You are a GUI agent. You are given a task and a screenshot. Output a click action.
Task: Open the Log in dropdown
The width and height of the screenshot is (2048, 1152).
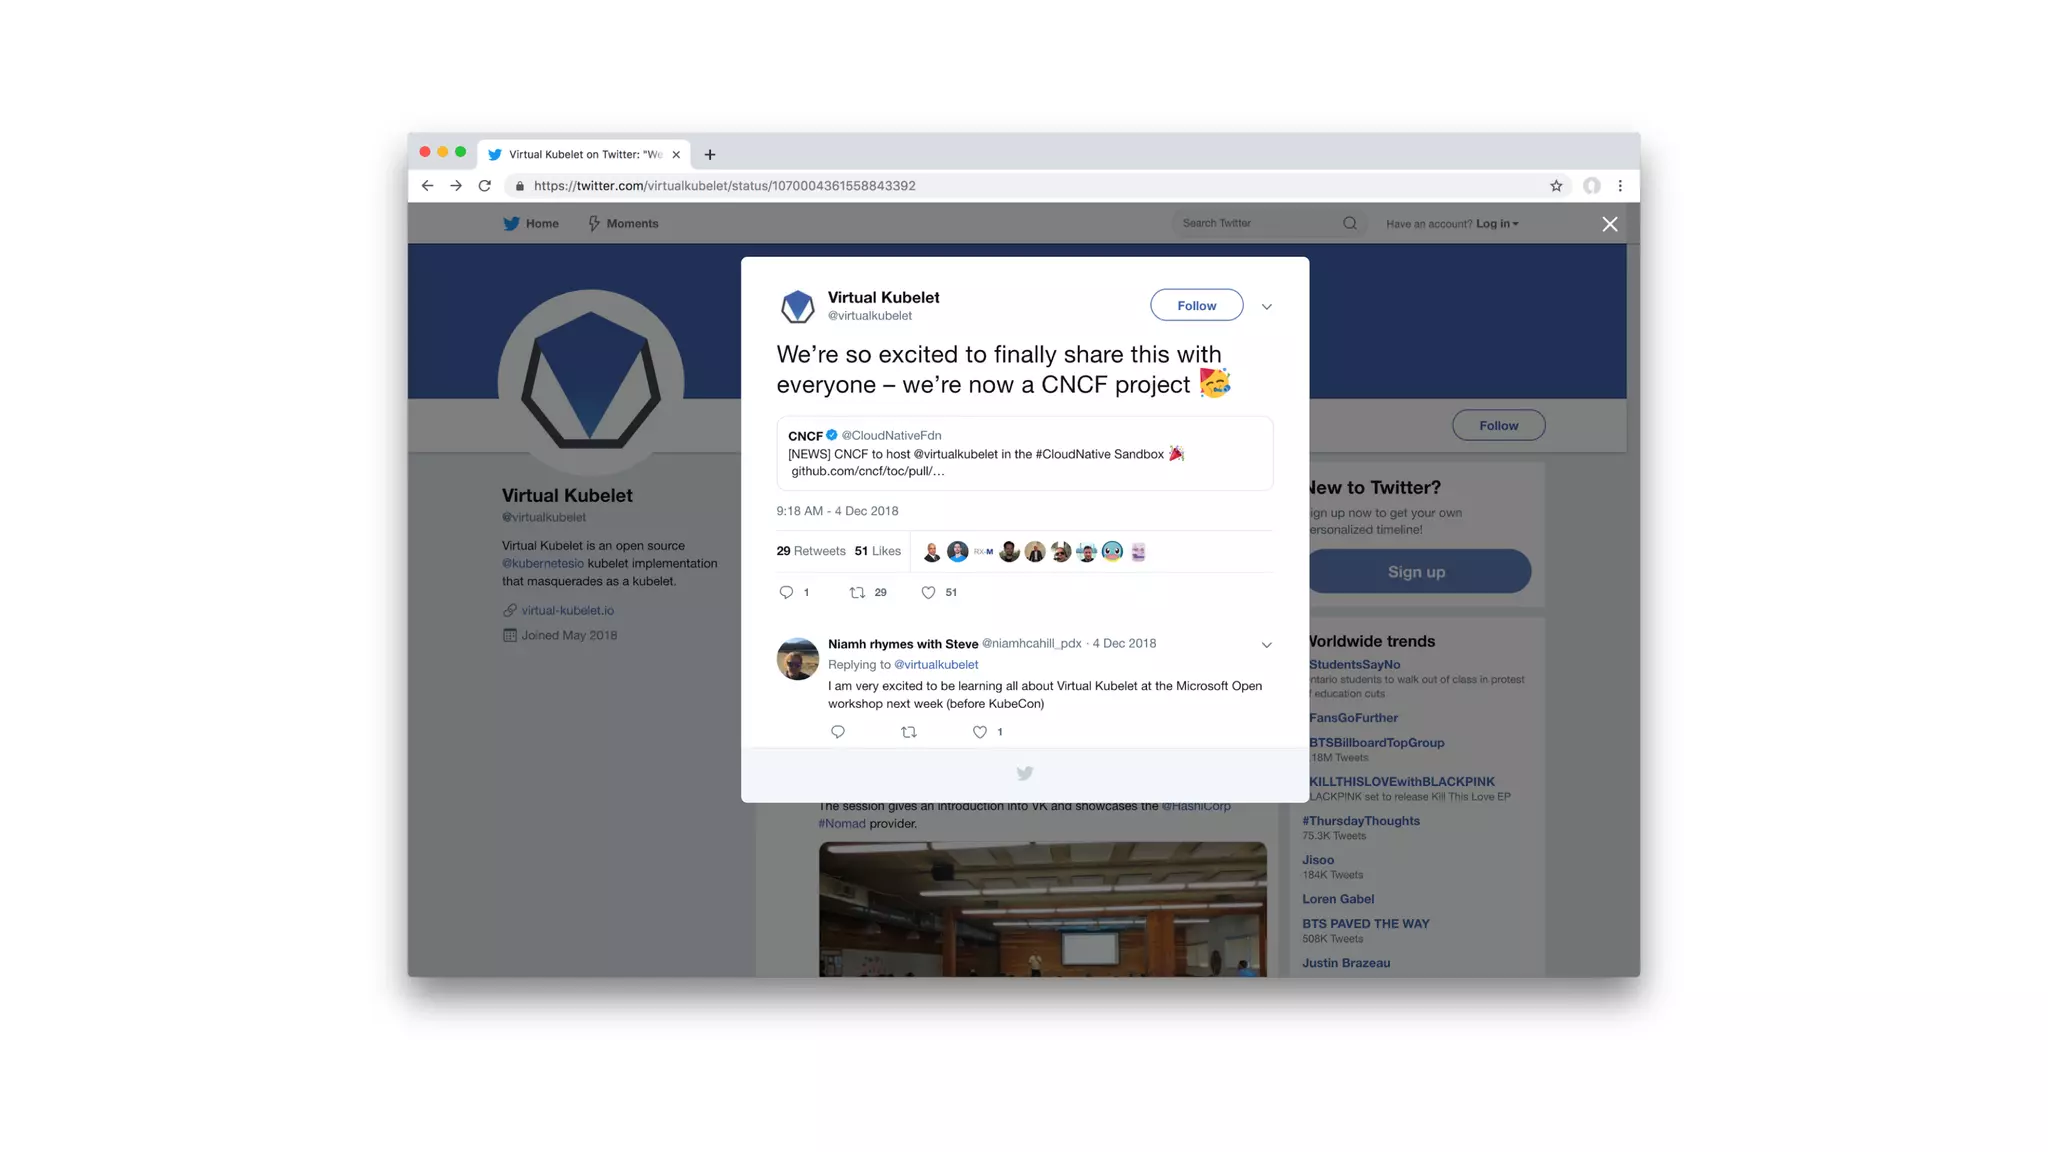(1497, 224)
